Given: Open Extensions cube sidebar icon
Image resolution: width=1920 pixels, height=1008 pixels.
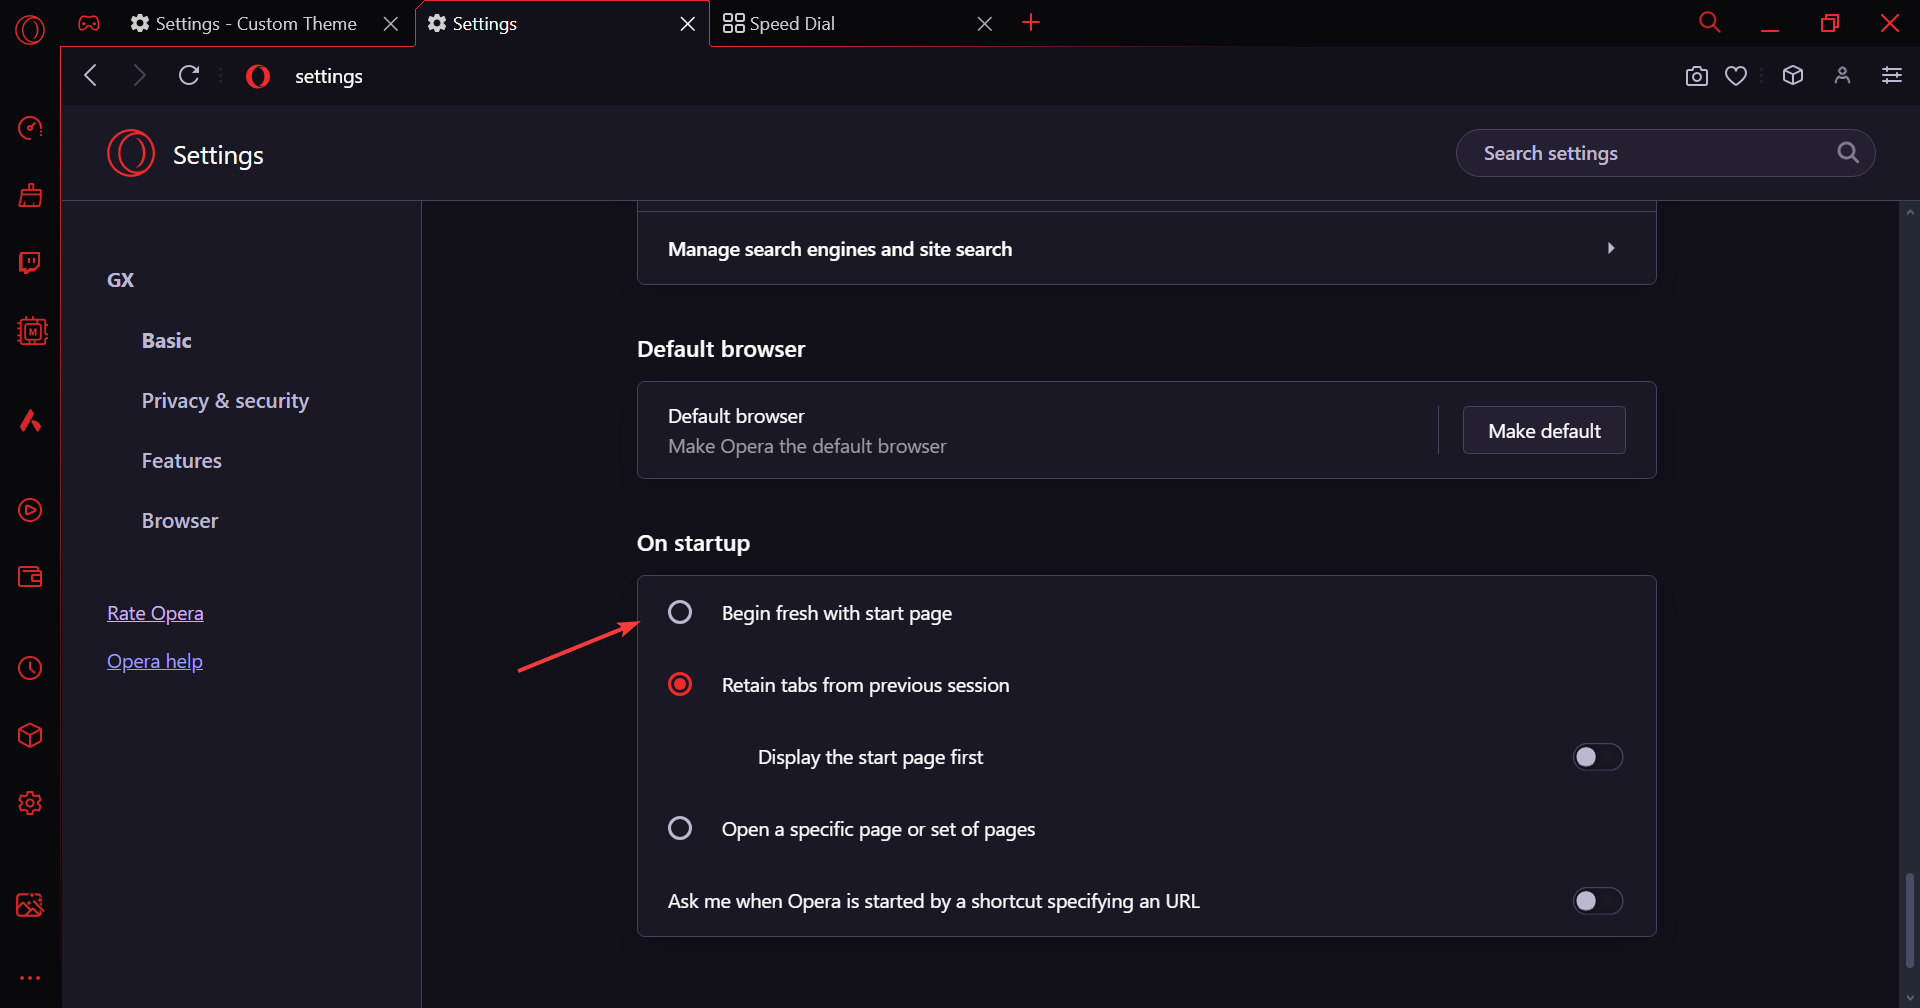Looking at the screenshot, I should 30,736.
